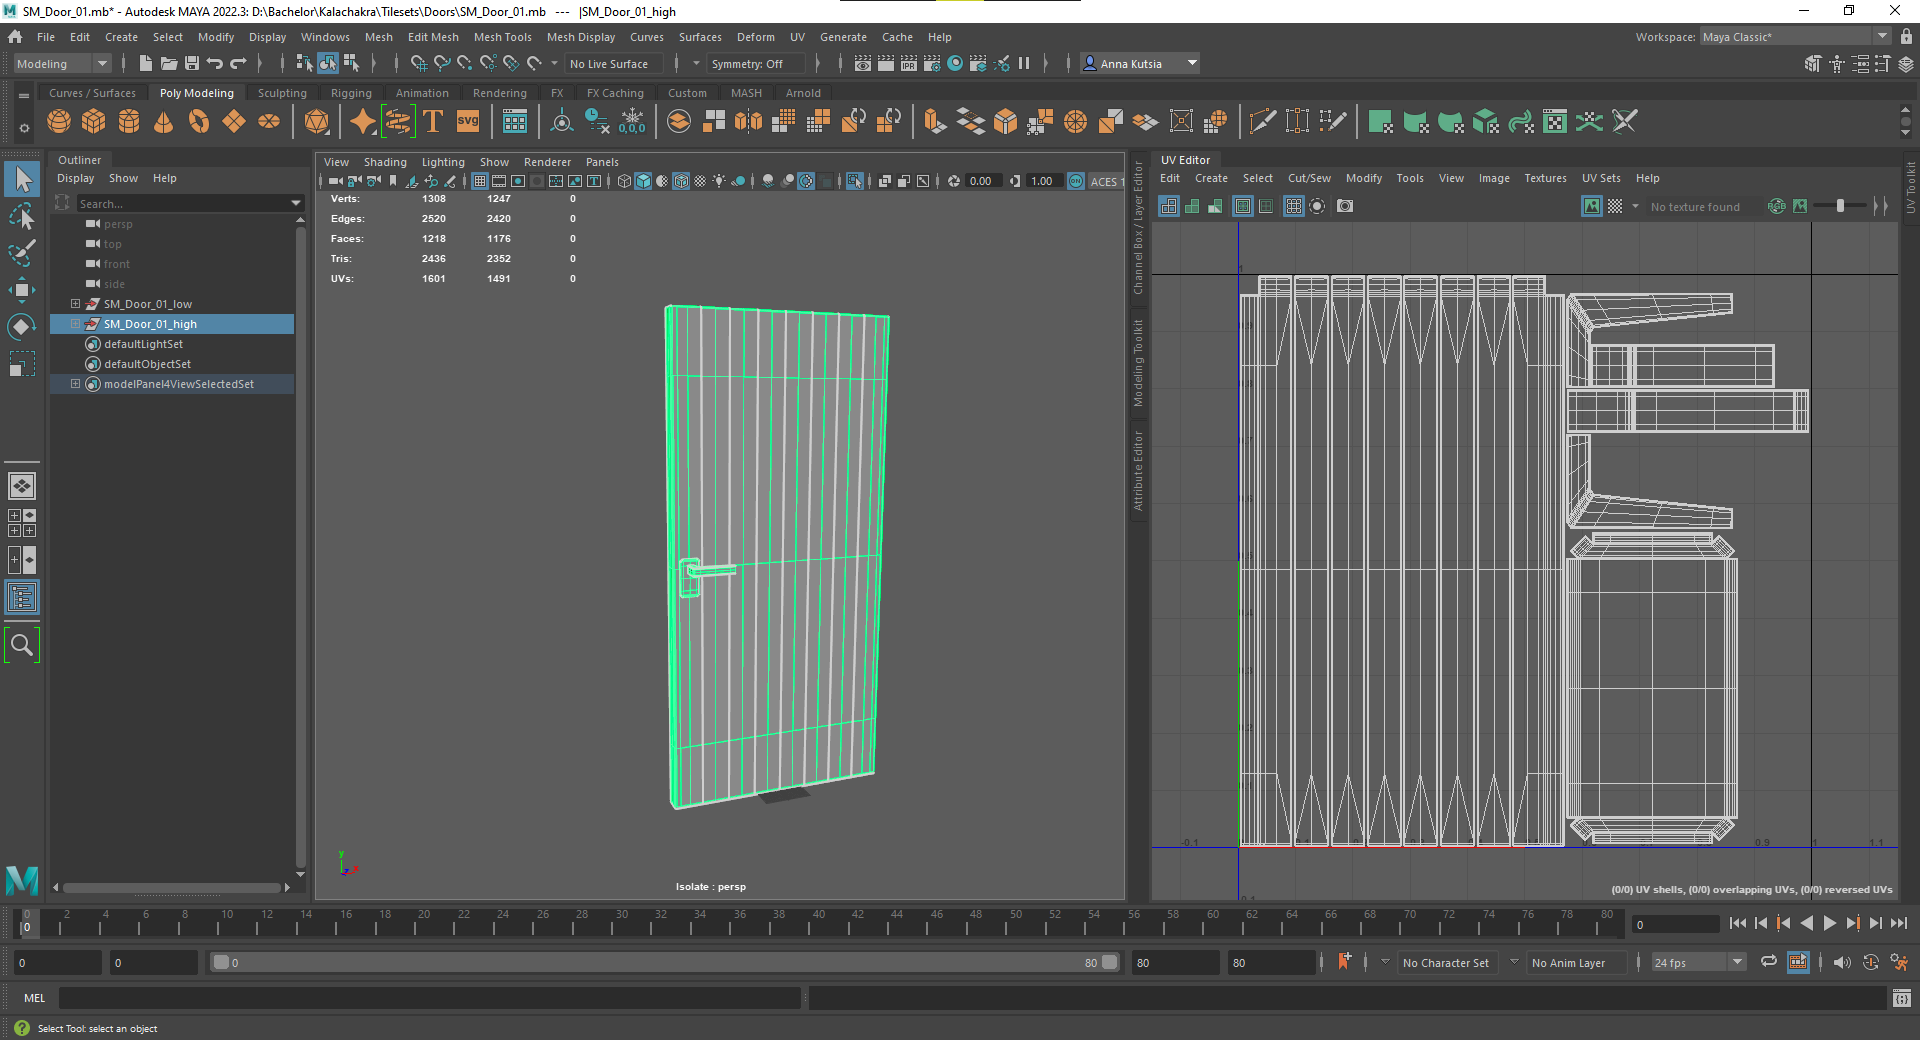Screen dimensions: 1920x1040
Task: Create a polygon sphere from the shelf
Action: 59,122
